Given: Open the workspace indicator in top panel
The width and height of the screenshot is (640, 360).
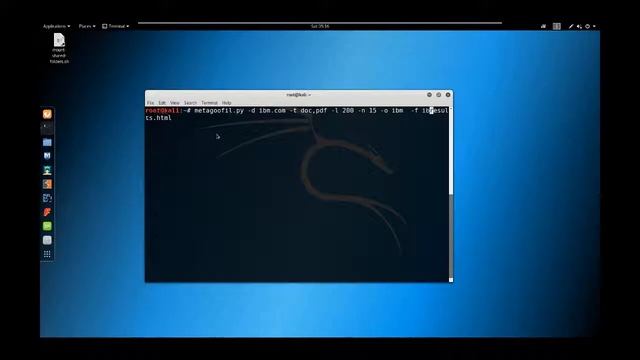Looking at the screenshot, I should (557, 26).
